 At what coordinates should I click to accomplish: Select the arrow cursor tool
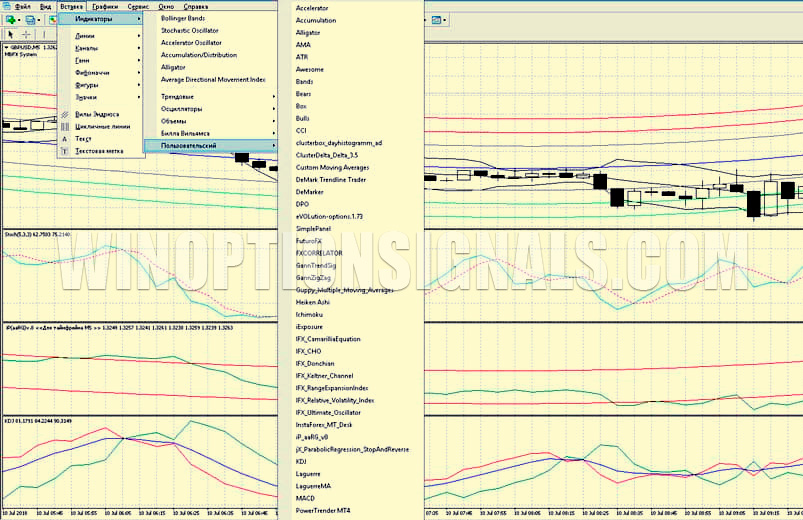tap(10, 34)
